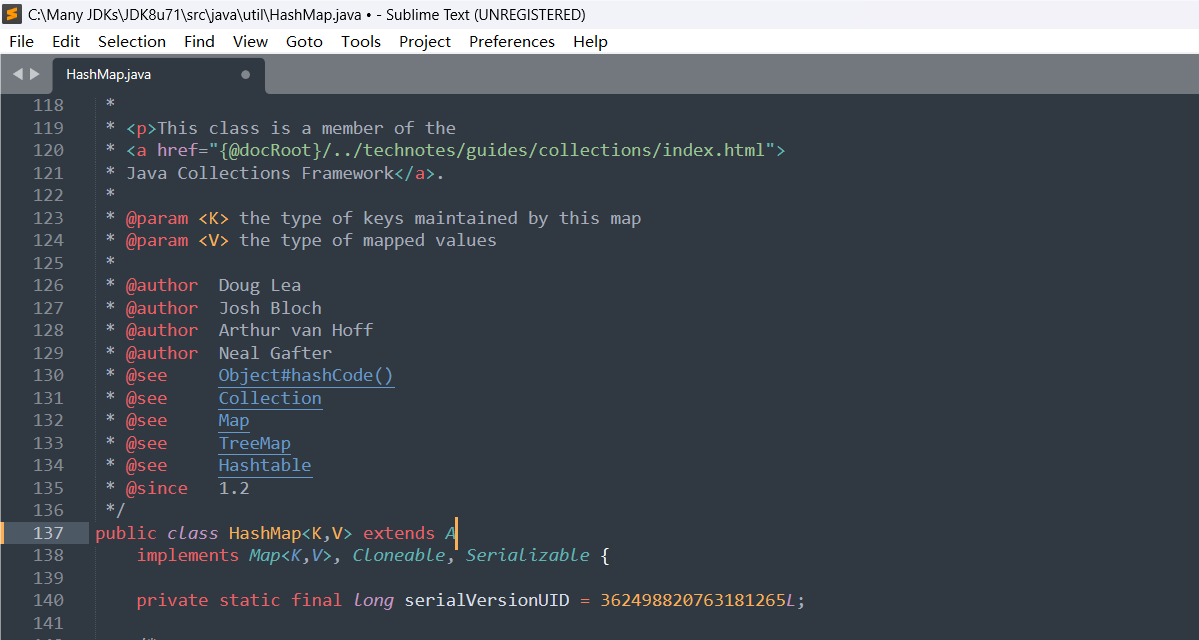
Task: Open the Project menu
Action: [x=425, y=41]
